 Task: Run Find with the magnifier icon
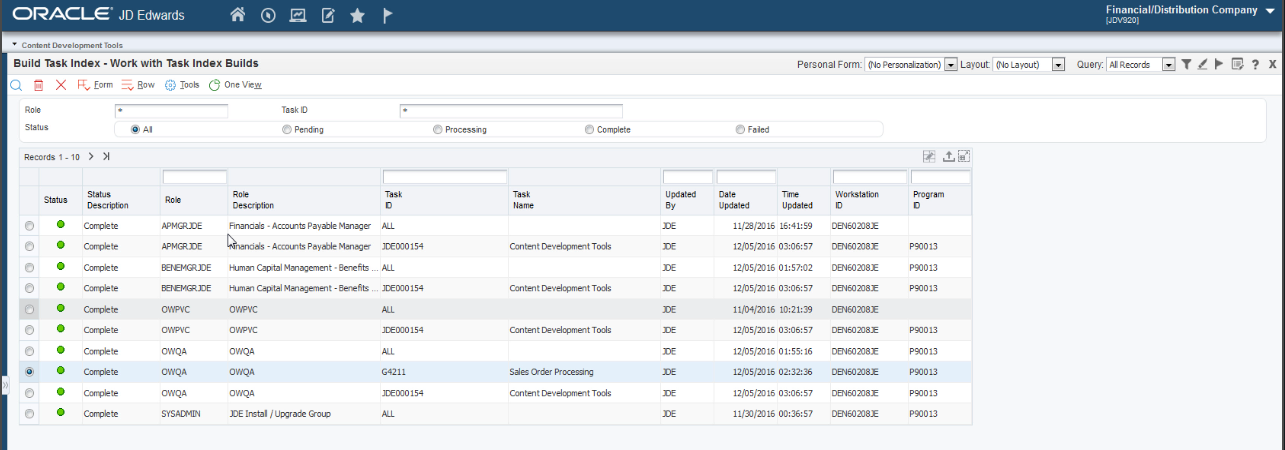click(16, 85)
